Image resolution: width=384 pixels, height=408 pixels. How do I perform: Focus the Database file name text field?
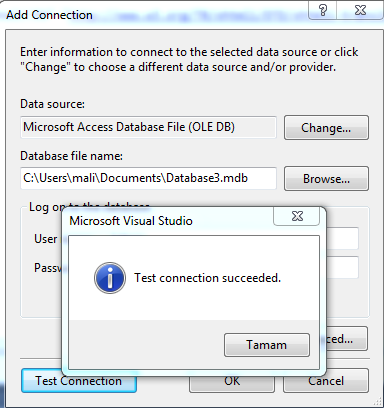148,178
